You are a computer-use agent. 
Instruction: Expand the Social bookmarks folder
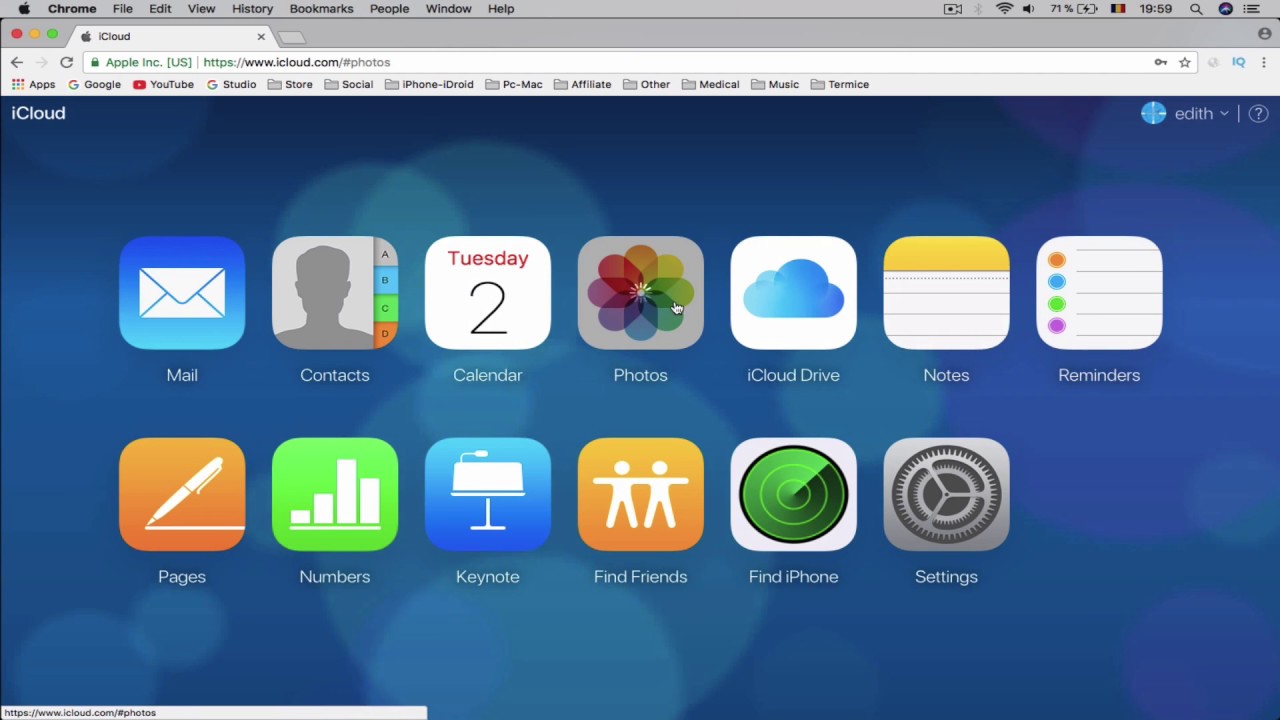(x=349, y=85)
